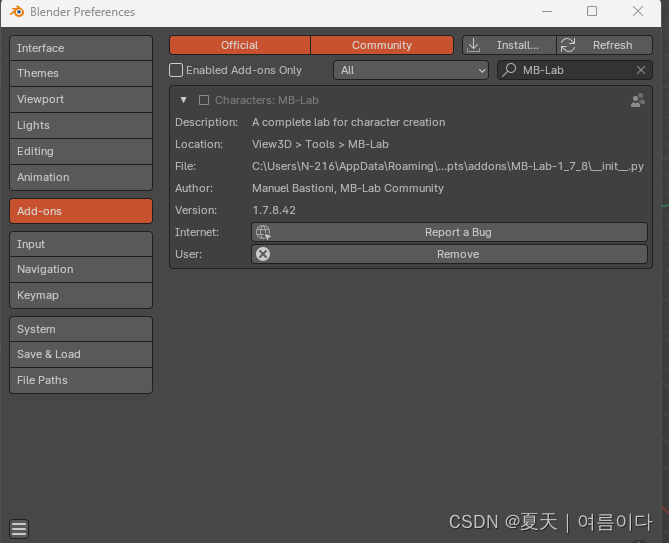Enable the Characters: MB-Lab add-on checkbox
Viewport: 669px width, 543px height.
click(x=204, y=100)
